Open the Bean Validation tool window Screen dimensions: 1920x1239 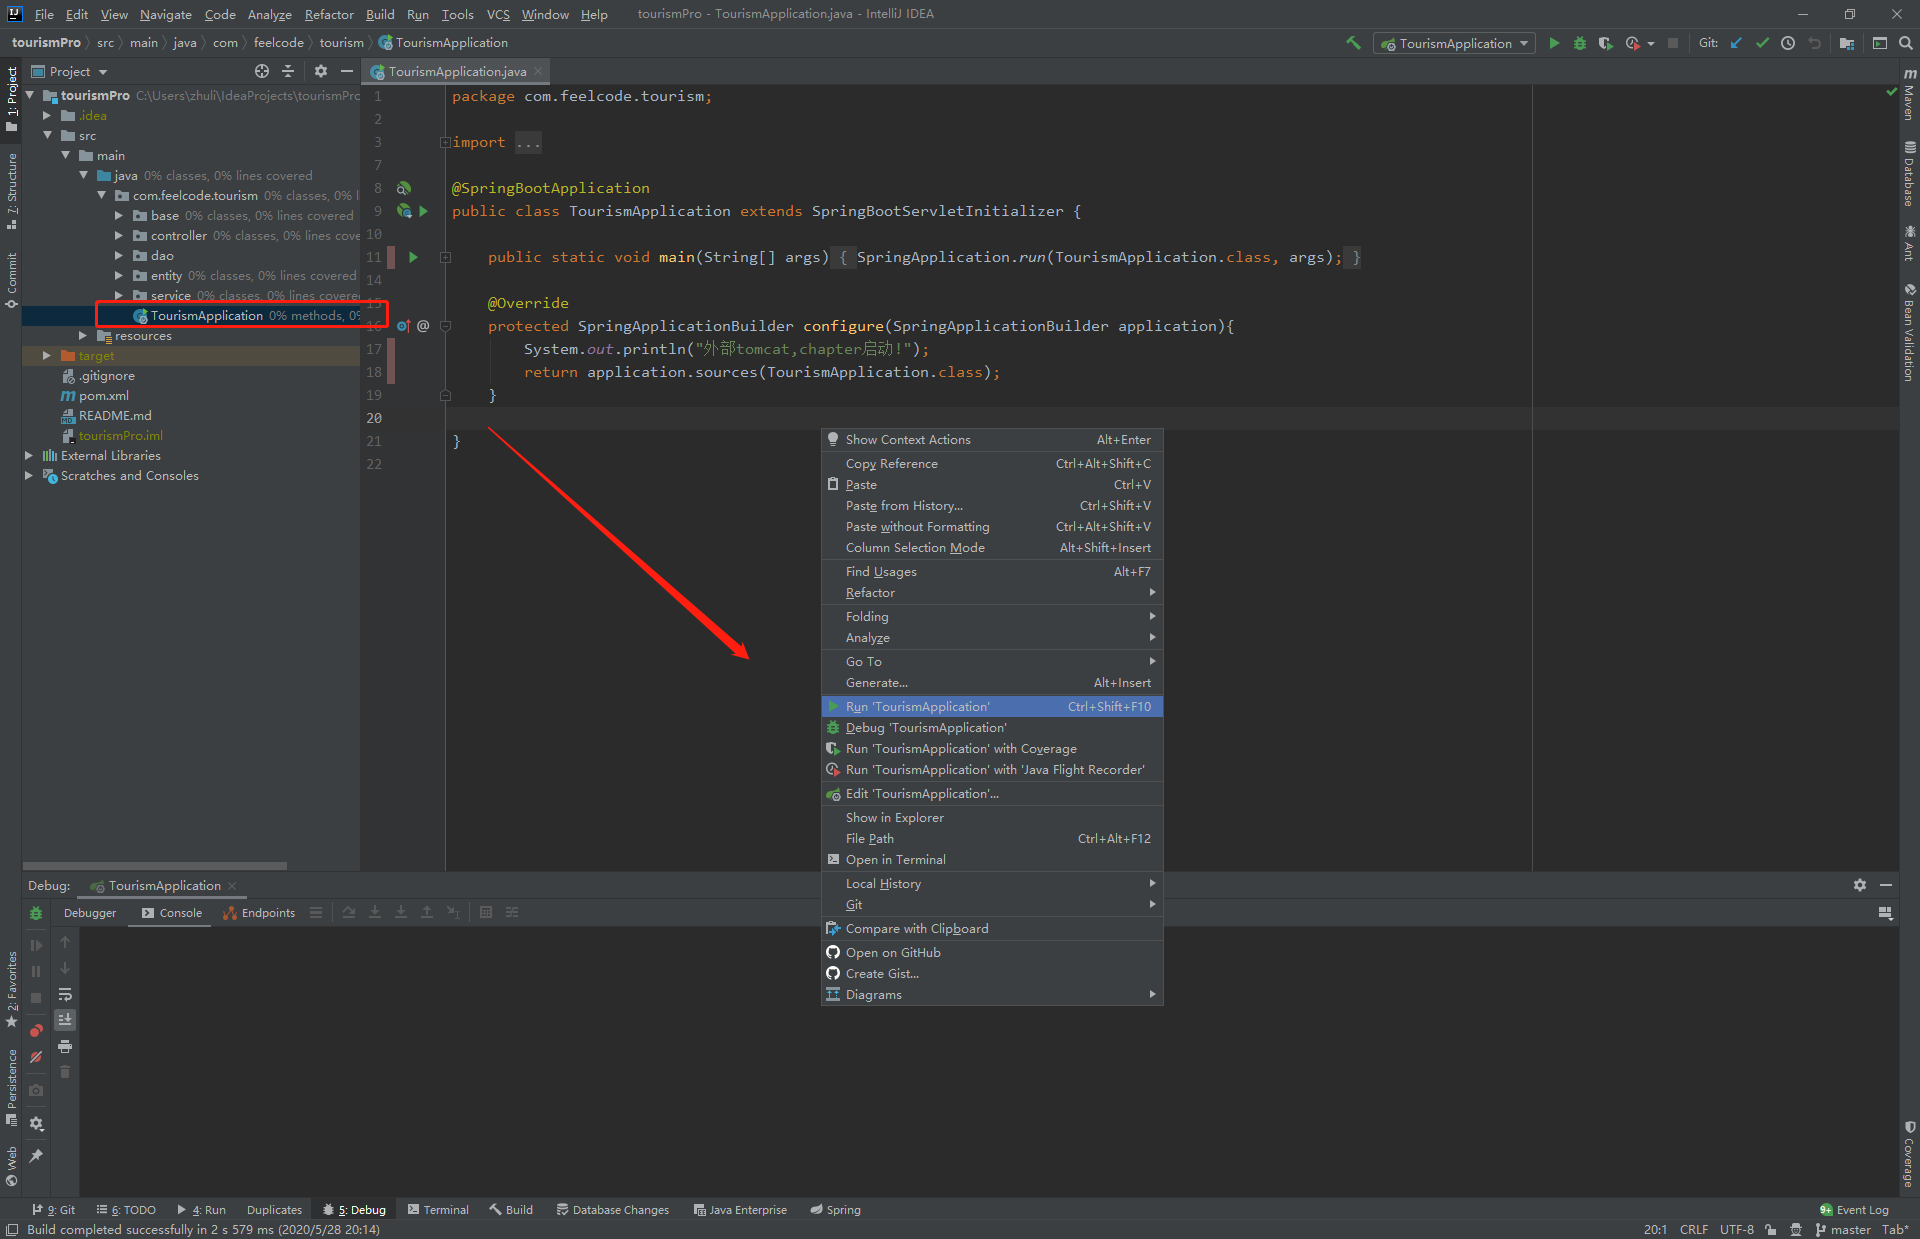click(x=1909, y=332)
